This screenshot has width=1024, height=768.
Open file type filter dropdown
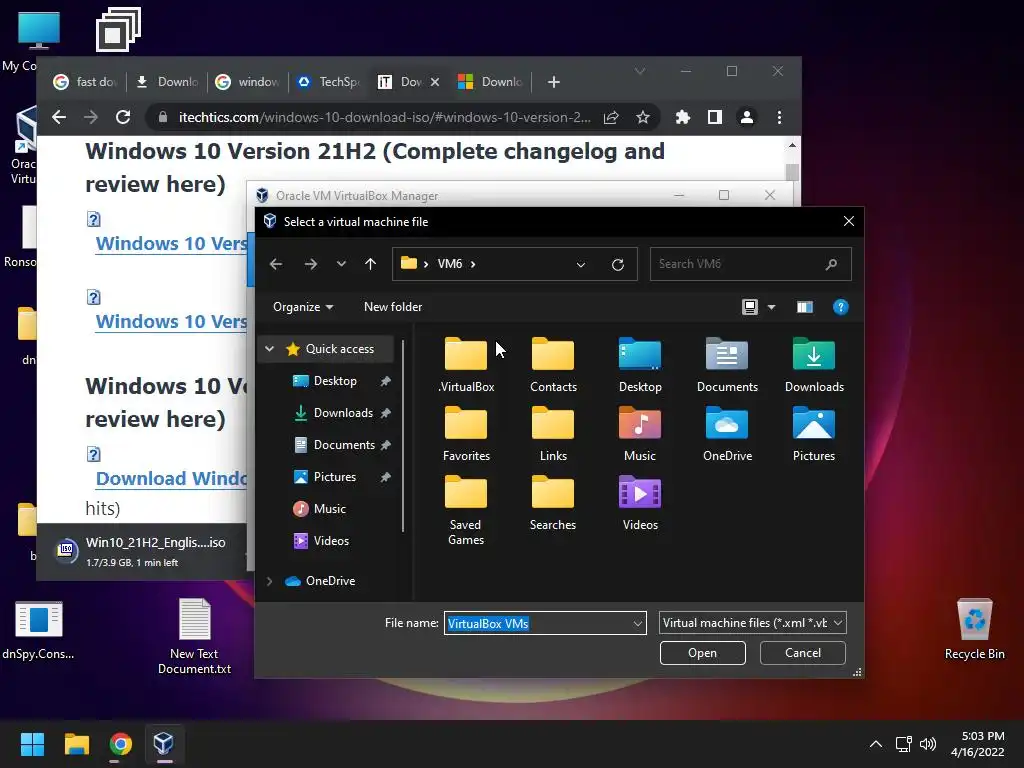coord(838,623)
